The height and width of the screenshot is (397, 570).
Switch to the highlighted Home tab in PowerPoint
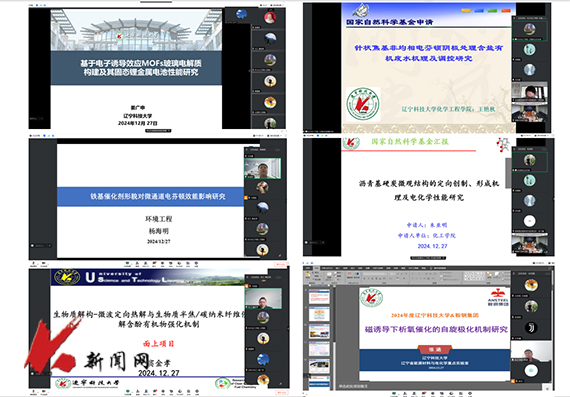point(317,268)
